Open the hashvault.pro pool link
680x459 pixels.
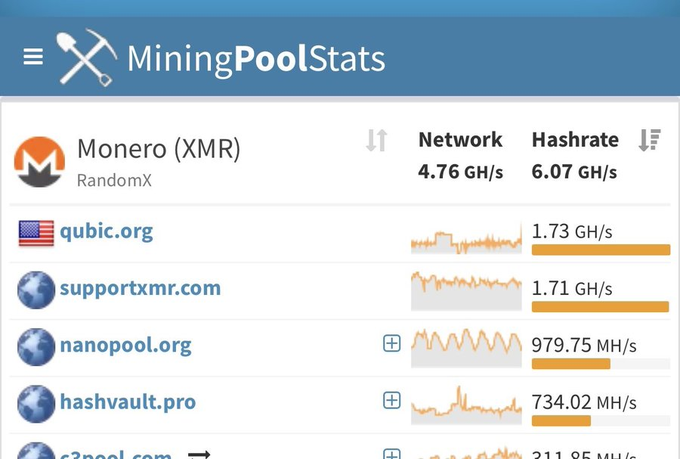(x=128, y=402)
